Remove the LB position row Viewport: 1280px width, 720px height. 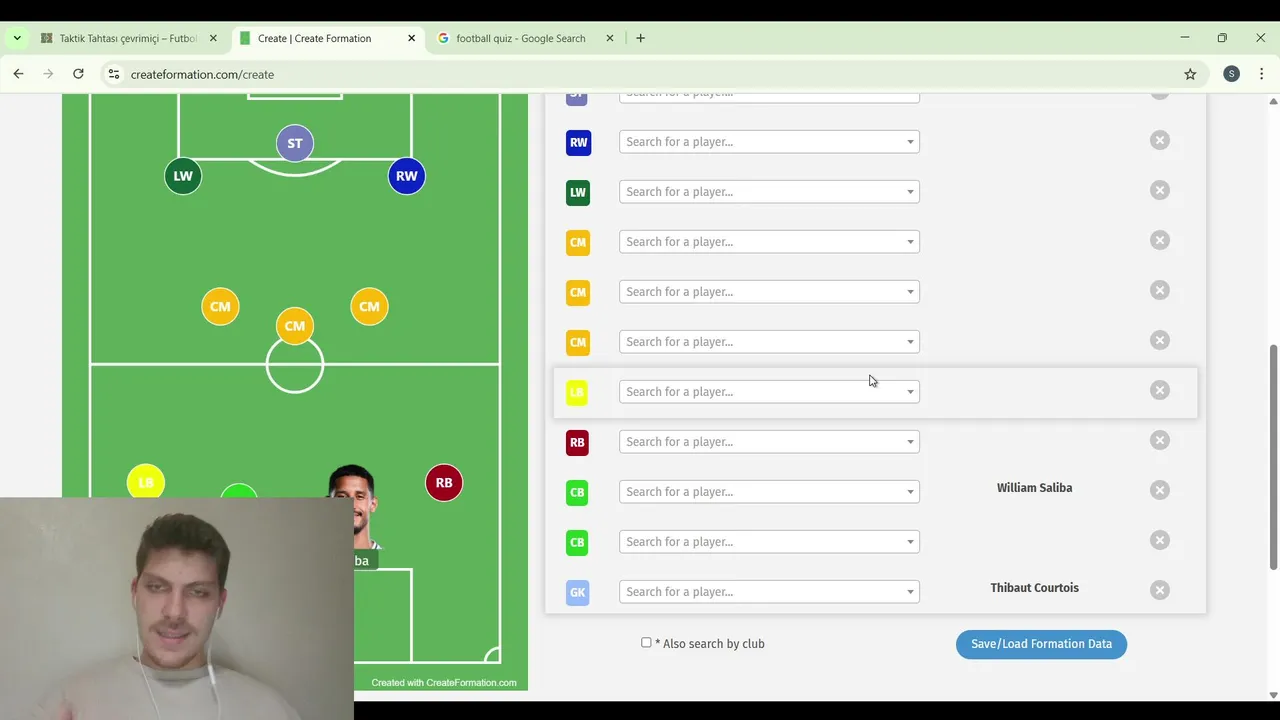1160,390
